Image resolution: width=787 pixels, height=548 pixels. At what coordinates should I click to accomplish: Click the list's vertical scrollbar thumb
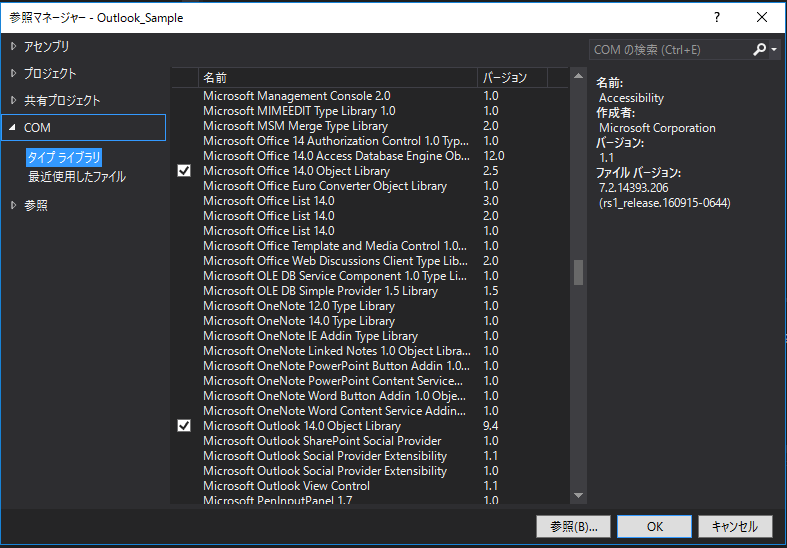pyautogui.click(x=578, y=272)
